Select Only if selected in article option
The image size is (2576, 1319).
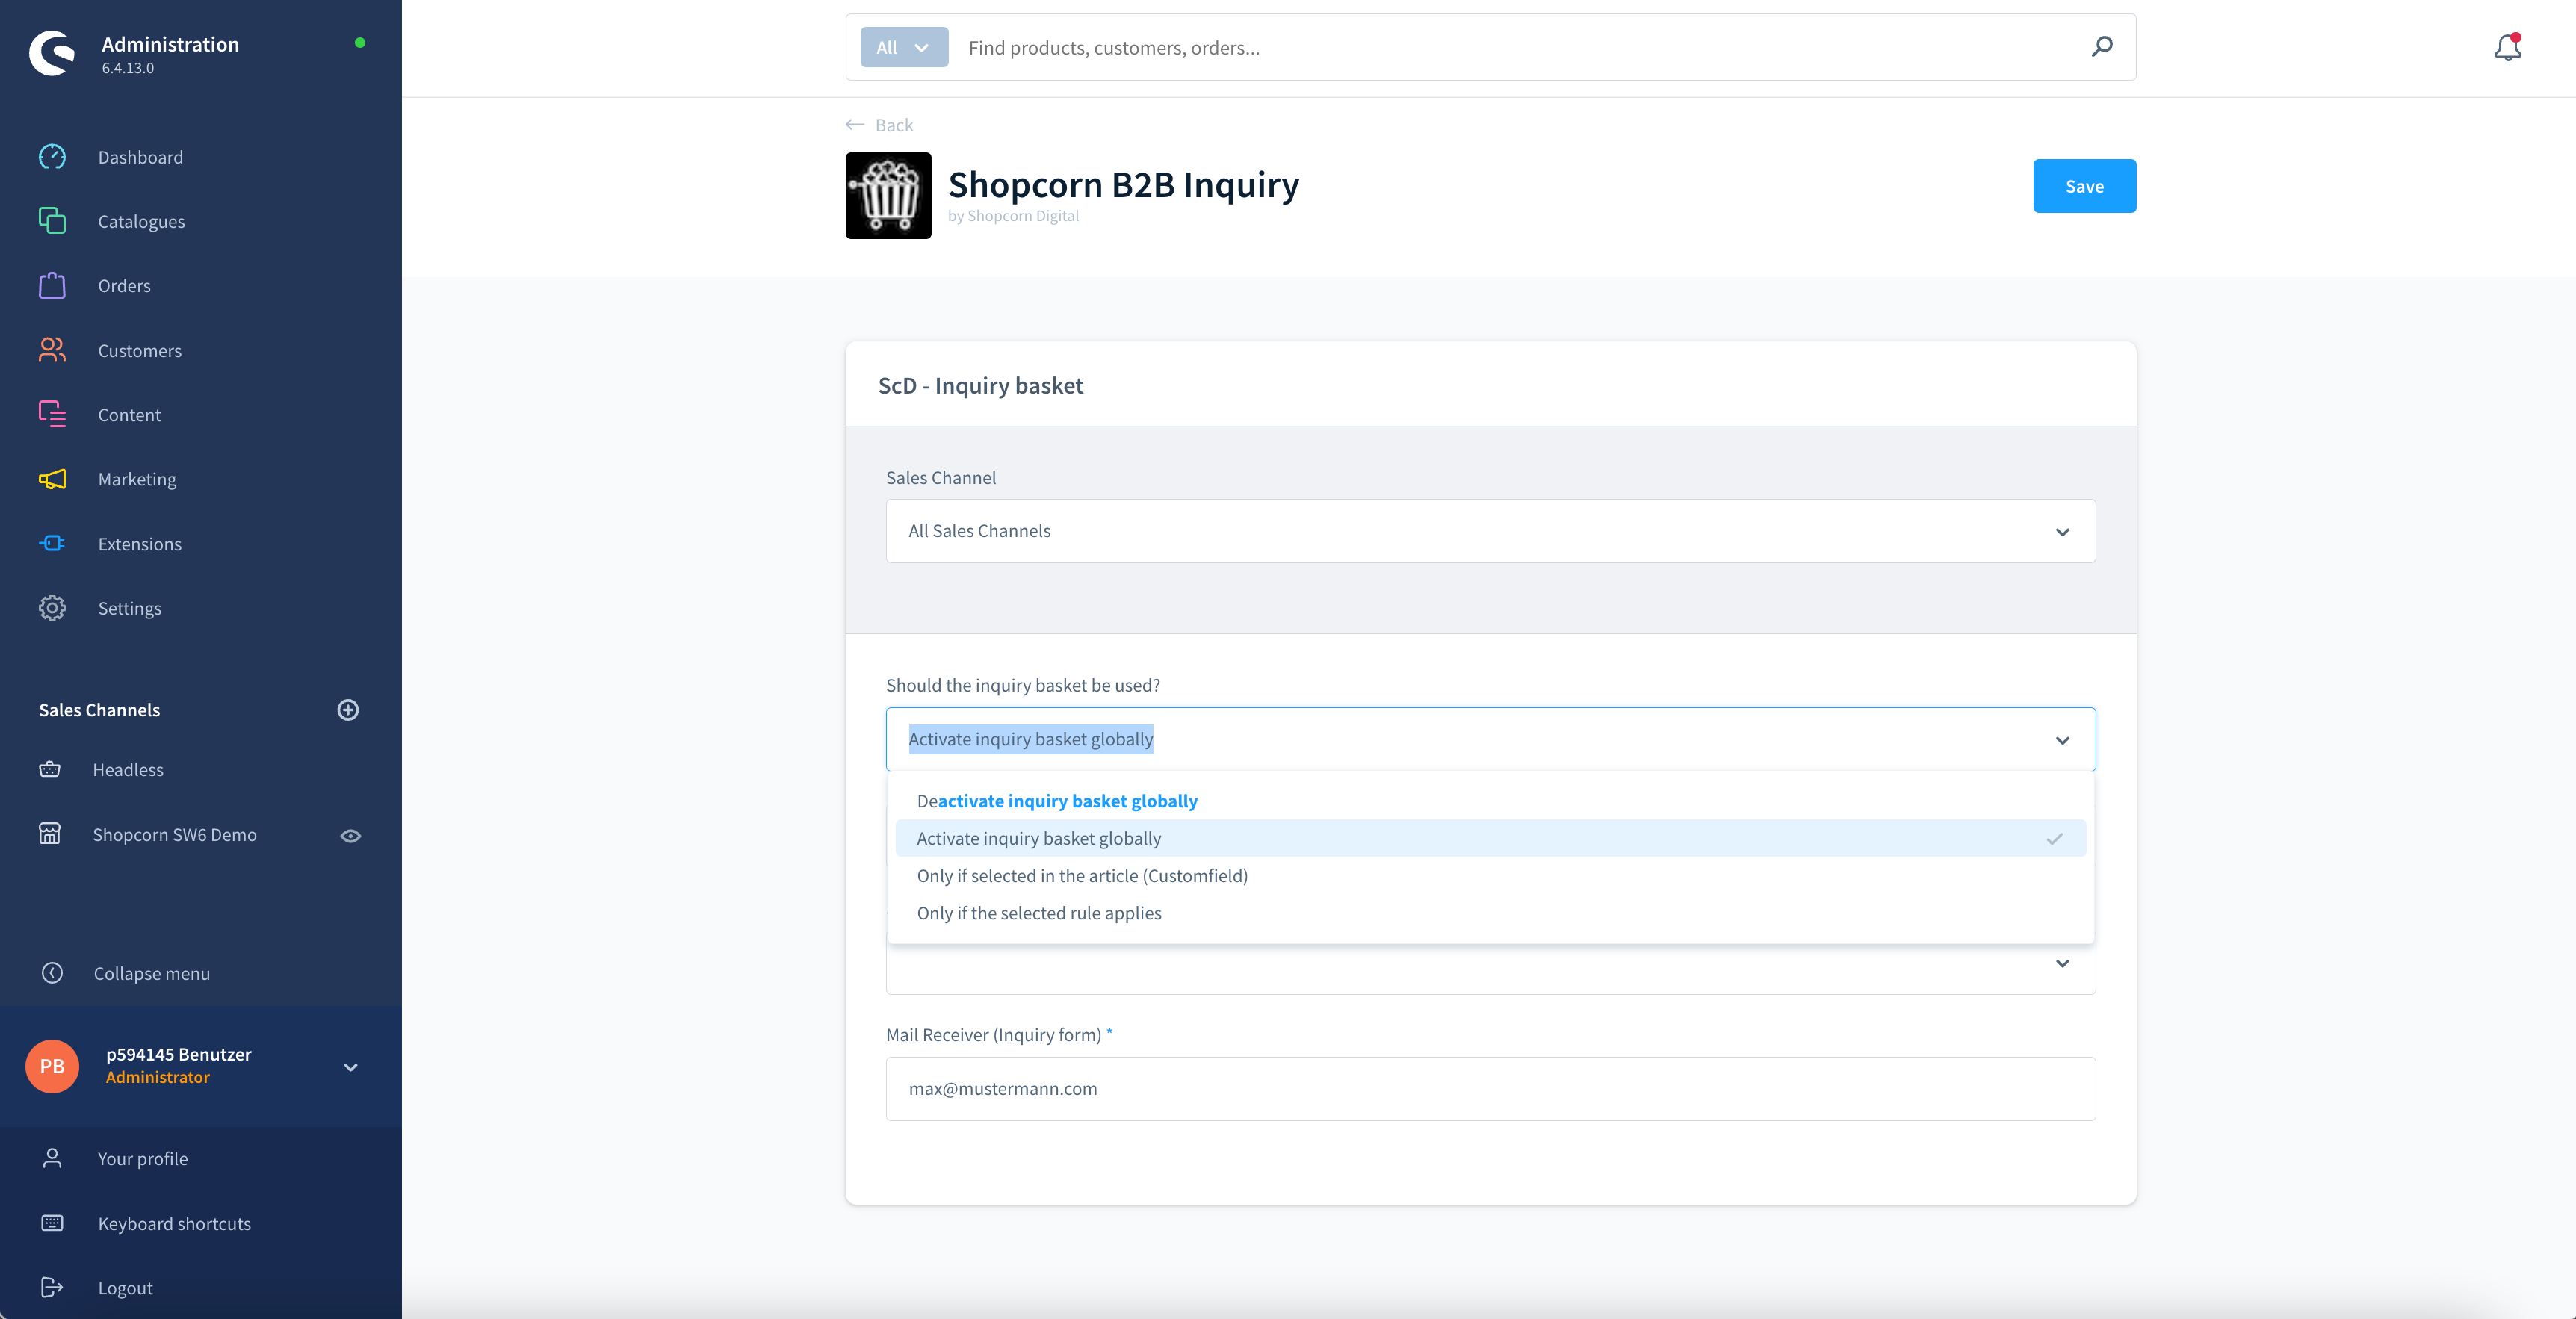1080,875
